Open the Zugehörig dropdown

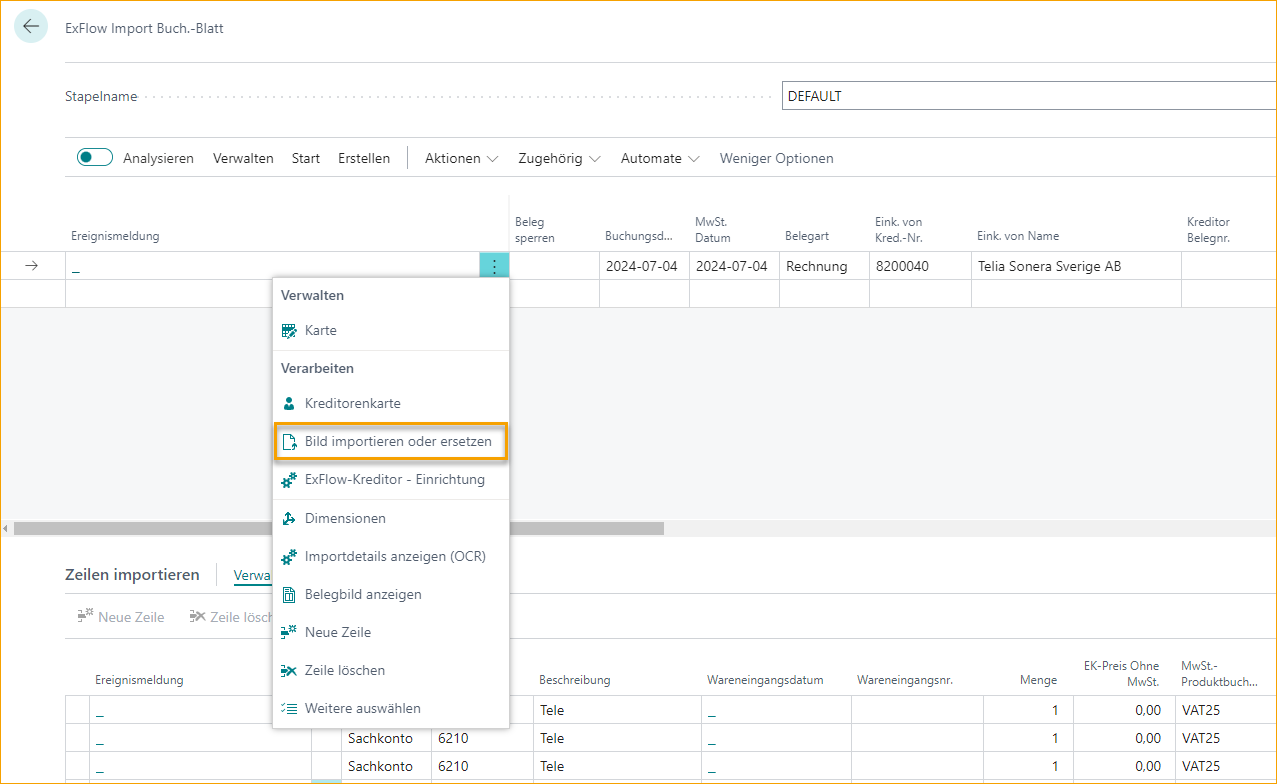tap(558, 158)
